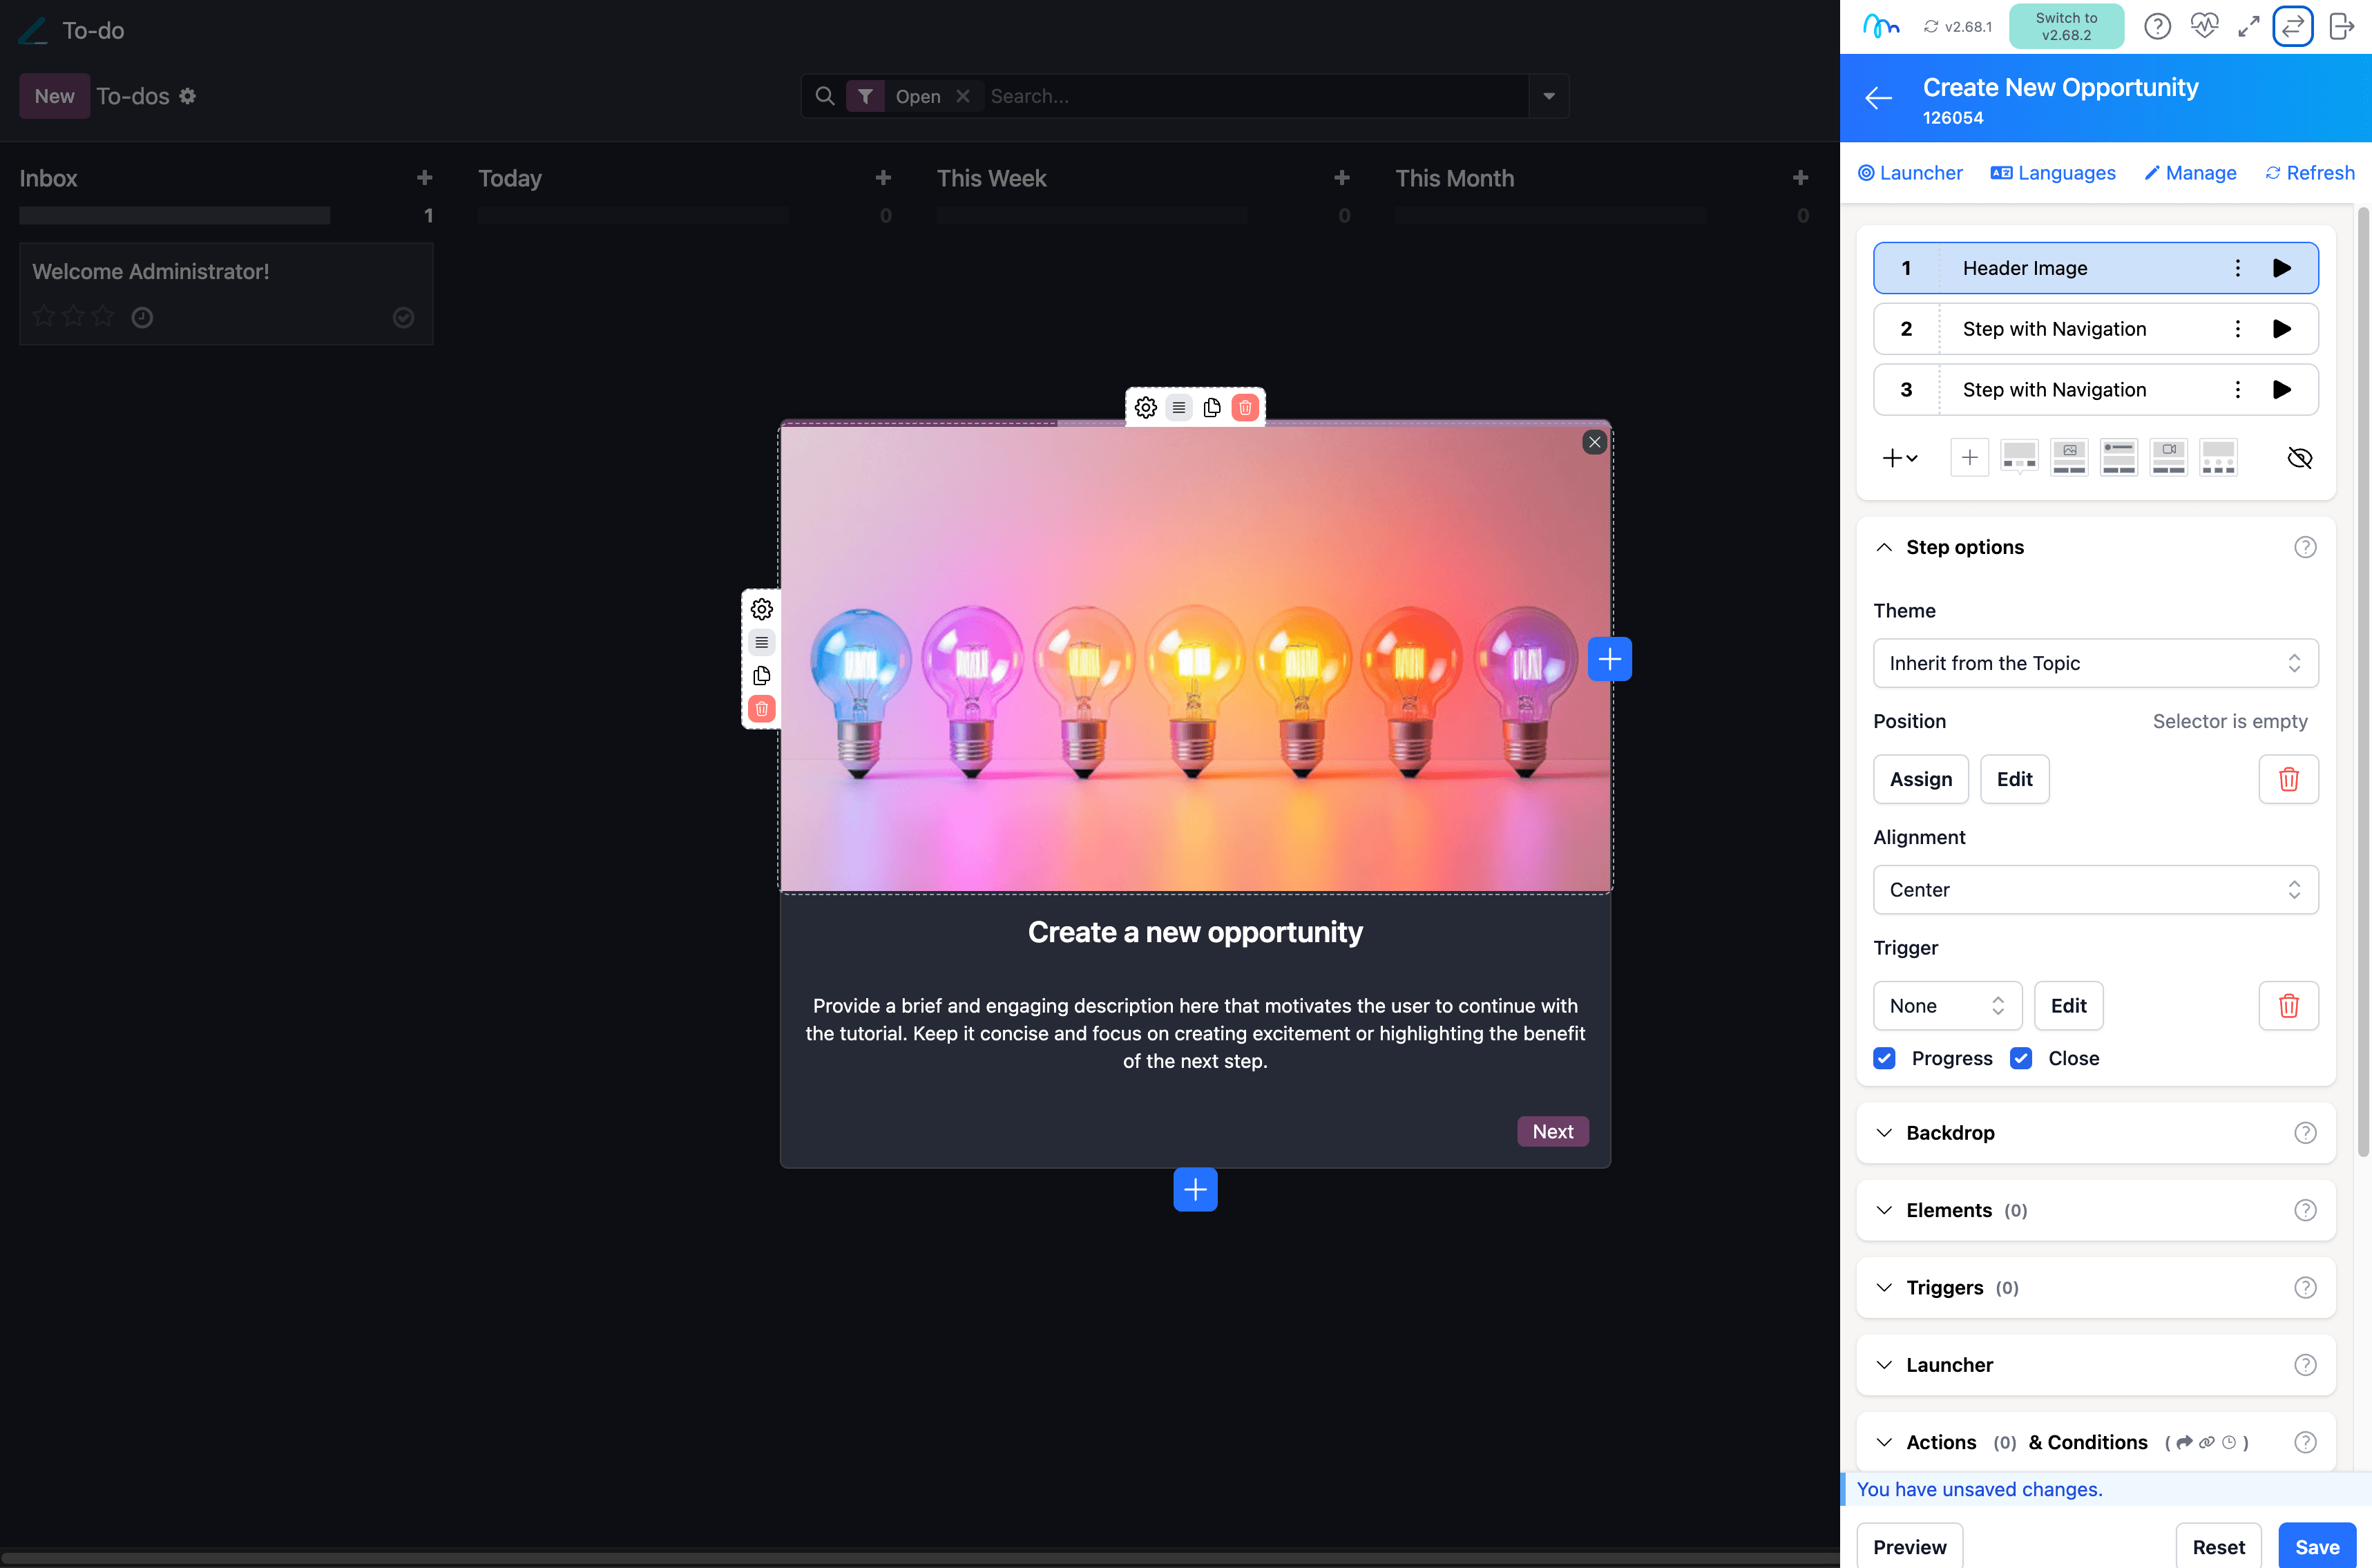This screenshot has height=1568, width=2372.
Task: Open the Alignment dropdown set to Center
Action: (x=2095, y=889)
